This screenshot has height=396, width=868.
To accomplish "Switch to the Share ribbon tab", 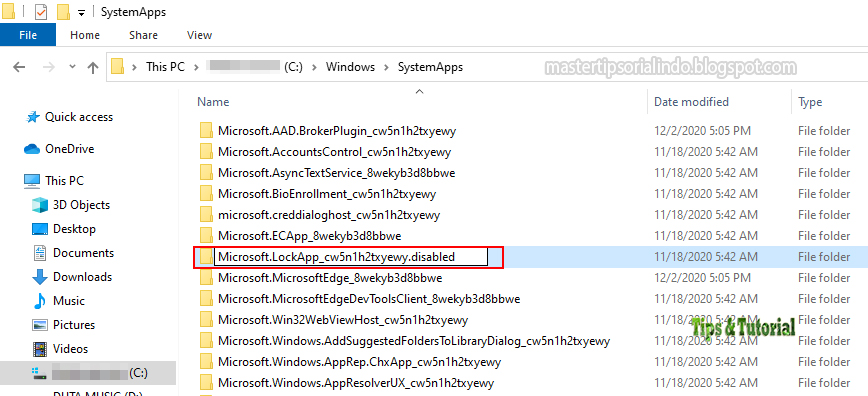I will pos(143,35).
